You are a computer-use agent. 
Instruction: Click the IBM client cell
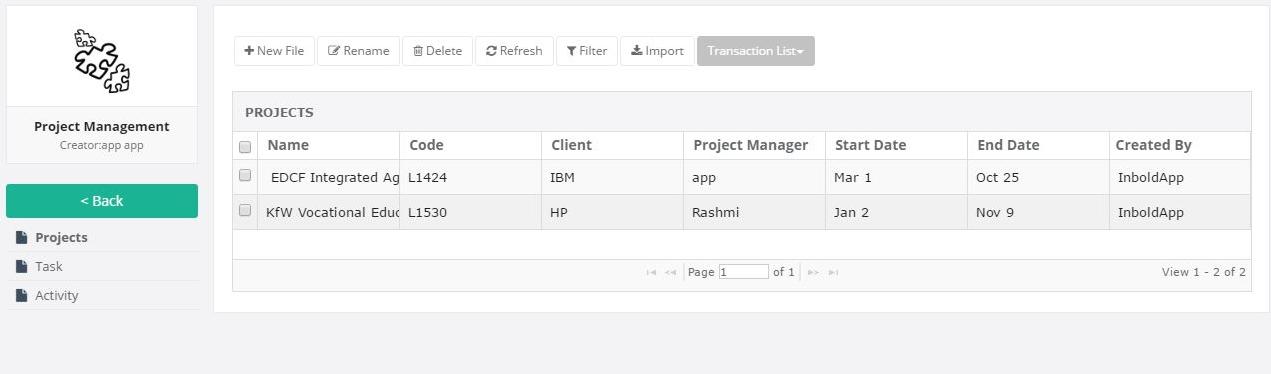(x=613, y=177)
